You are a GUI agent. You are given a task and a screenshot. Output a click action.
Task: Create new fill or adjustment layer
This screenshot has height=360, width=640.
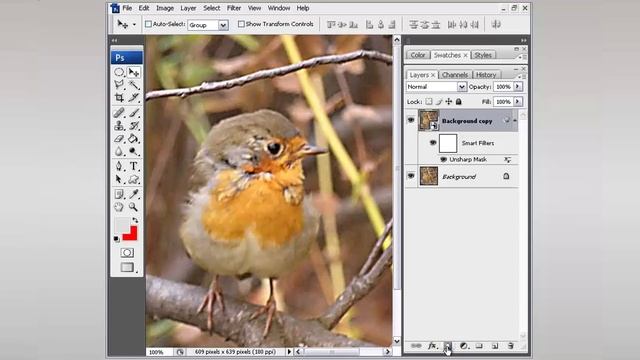tap(464, 346)
